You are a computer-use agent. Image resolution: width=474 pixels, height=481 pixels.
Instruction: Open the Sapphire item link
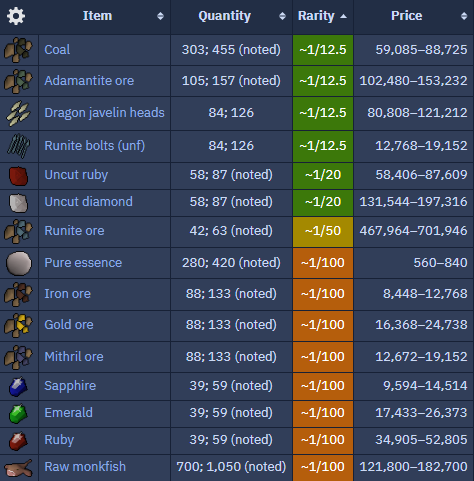[70, 386]
